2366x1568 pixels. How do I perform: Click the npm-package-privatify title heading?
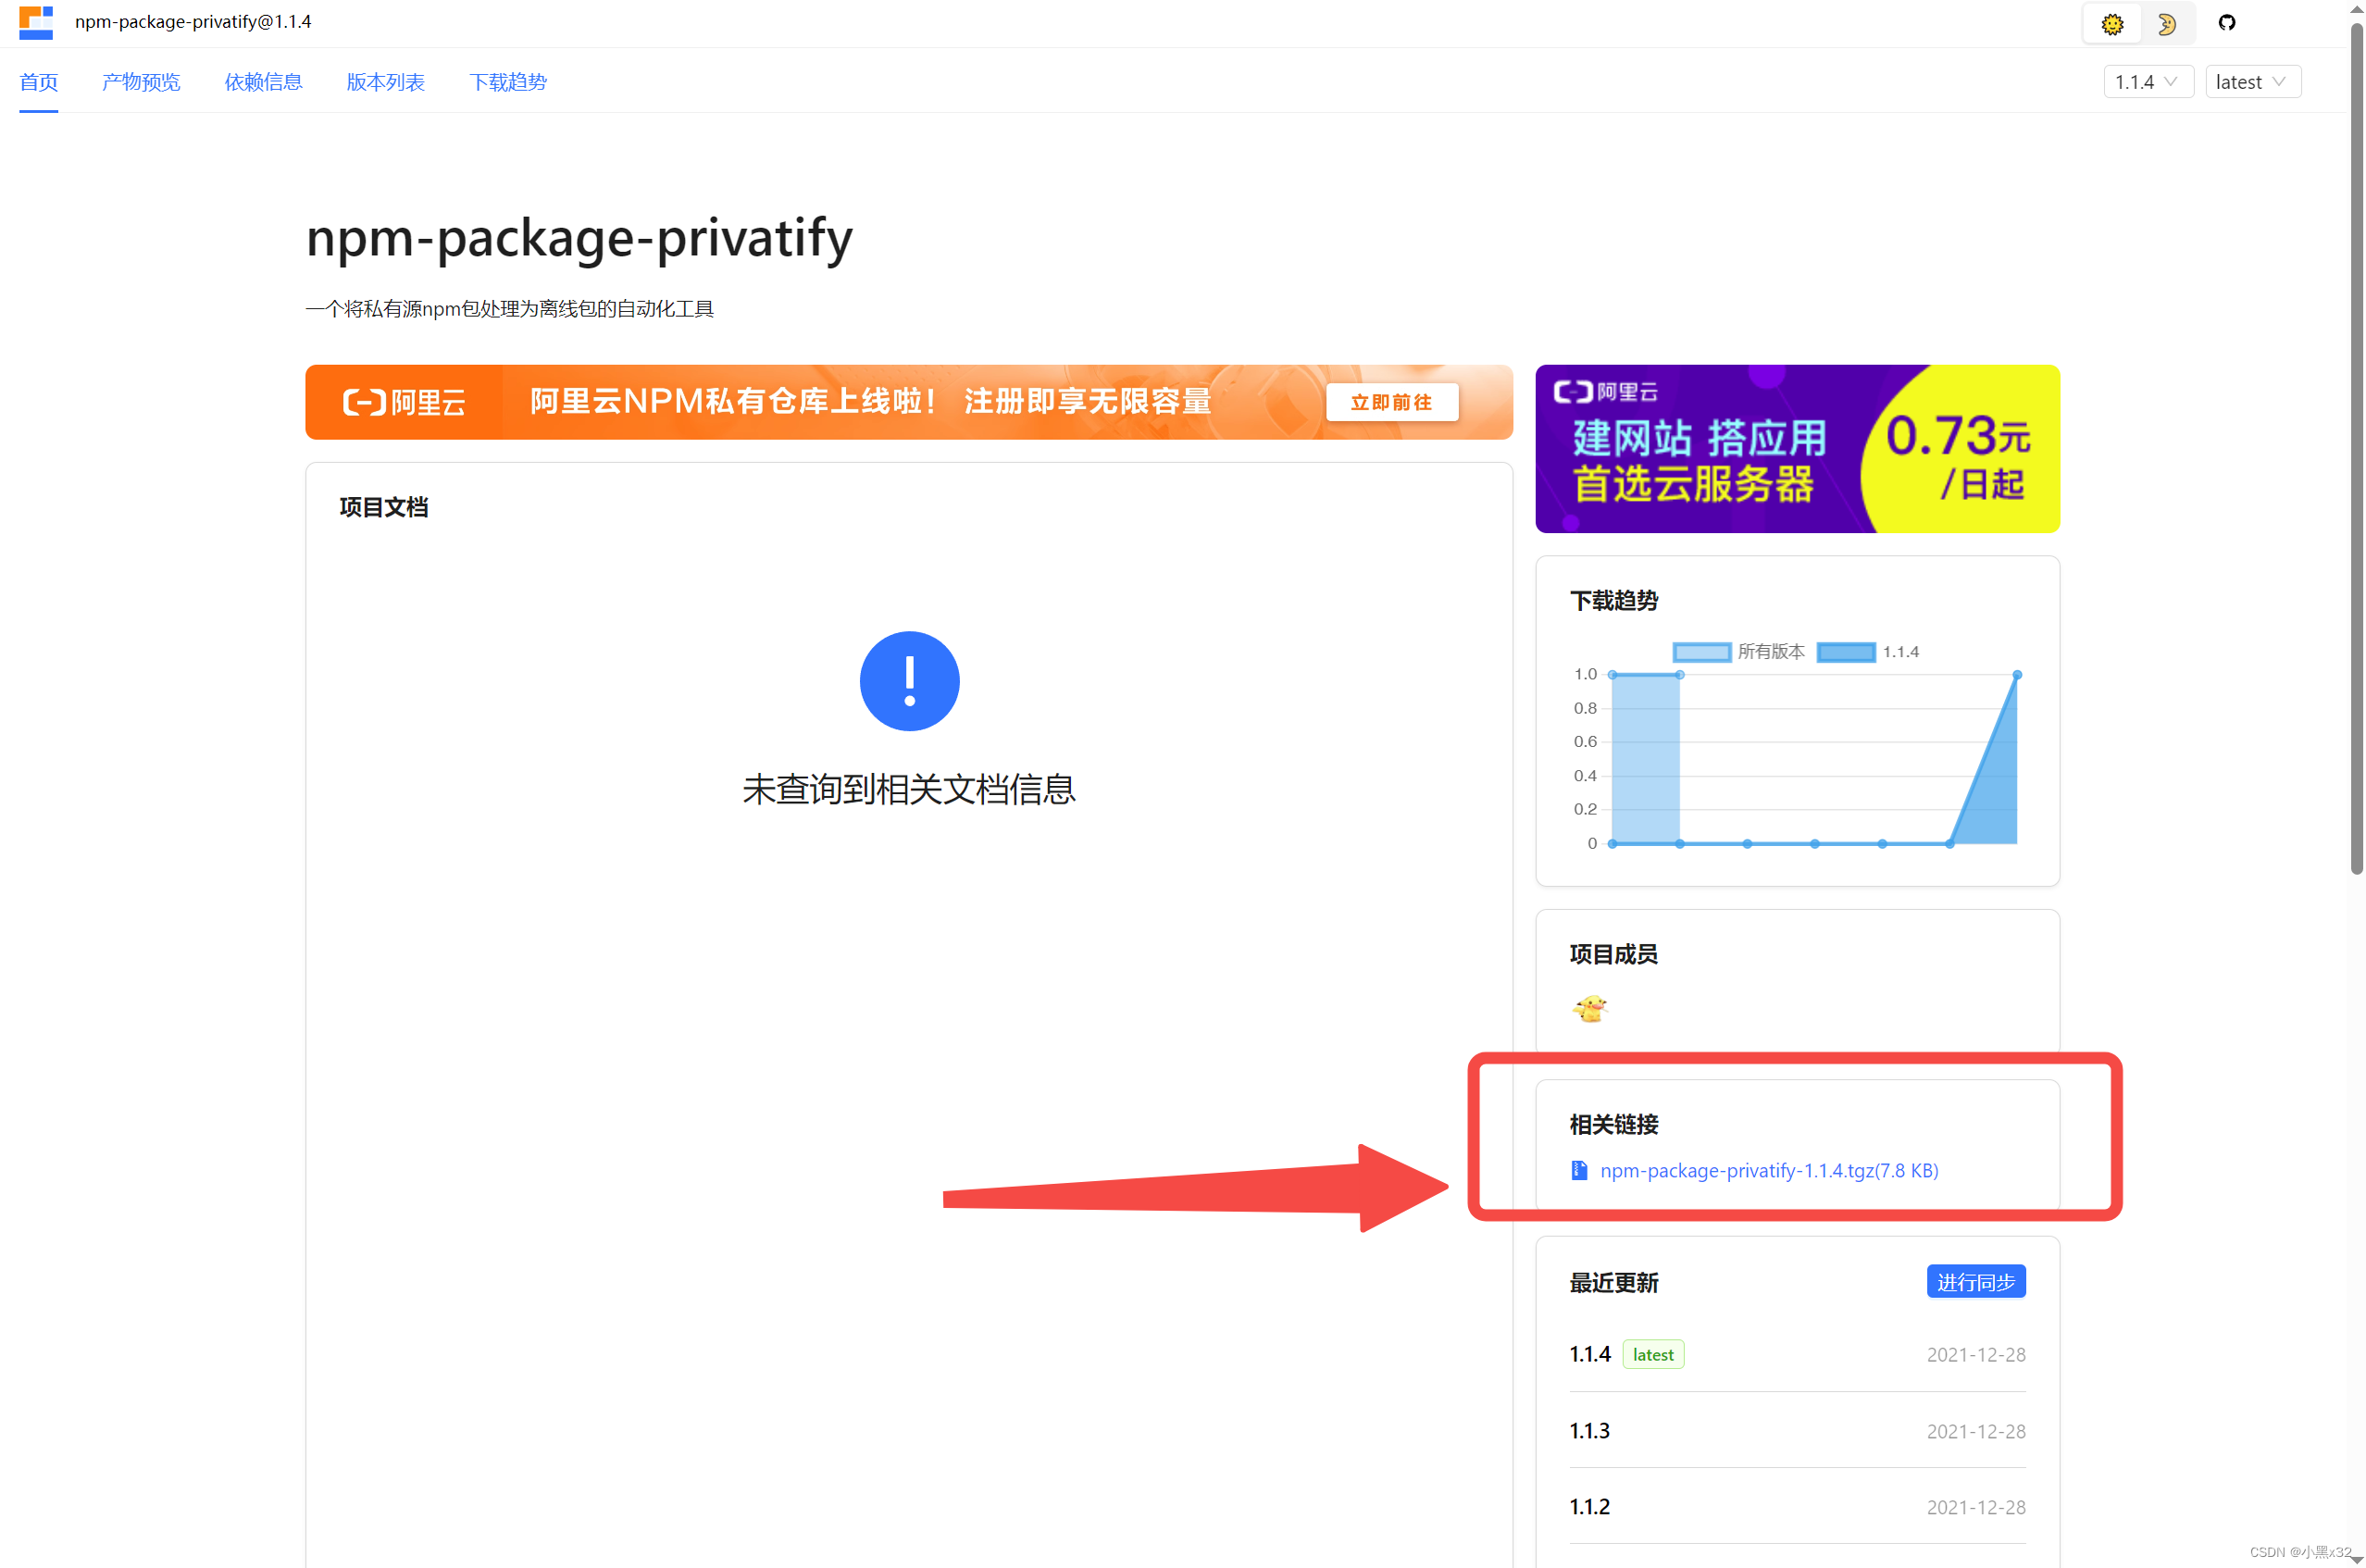point(579,239)
